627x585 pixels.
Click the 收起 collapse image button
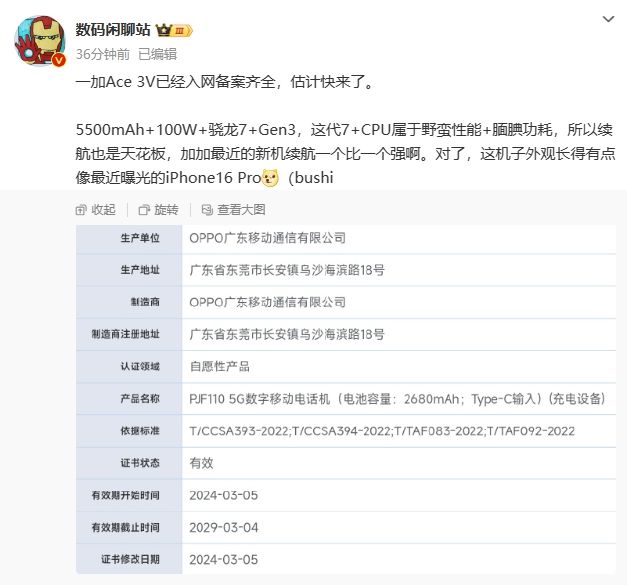coord(96,210)
